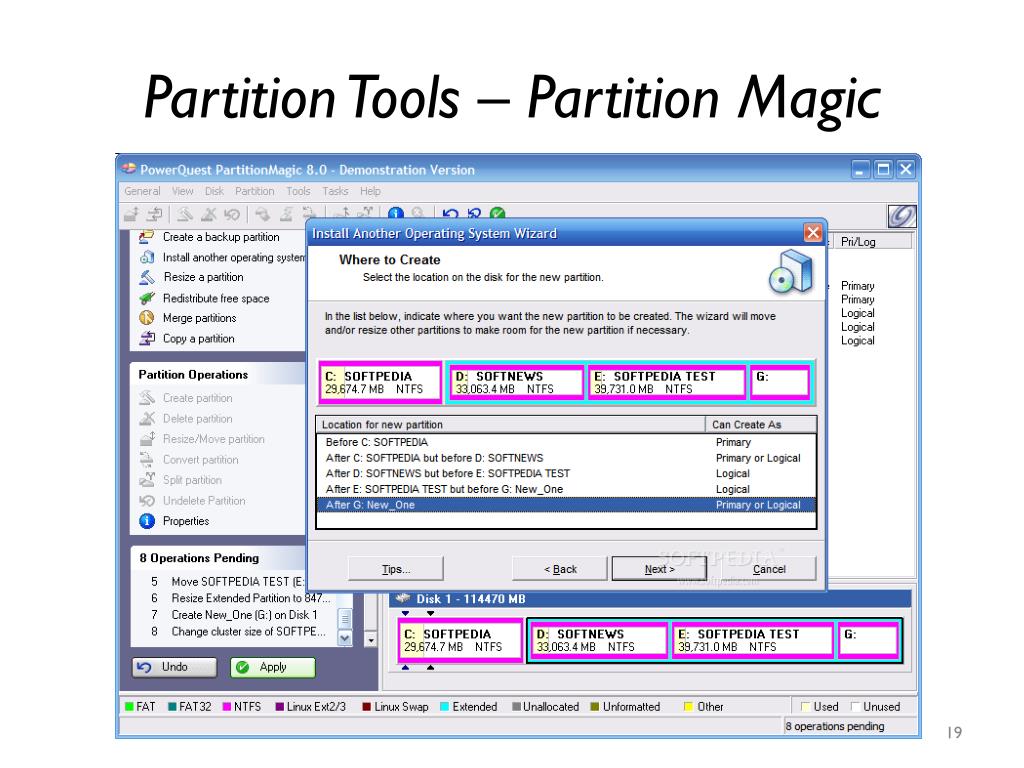Click the < Back button
This screenshot has width=1024, height=768.
pyautogui.click(x=560, y=569)
